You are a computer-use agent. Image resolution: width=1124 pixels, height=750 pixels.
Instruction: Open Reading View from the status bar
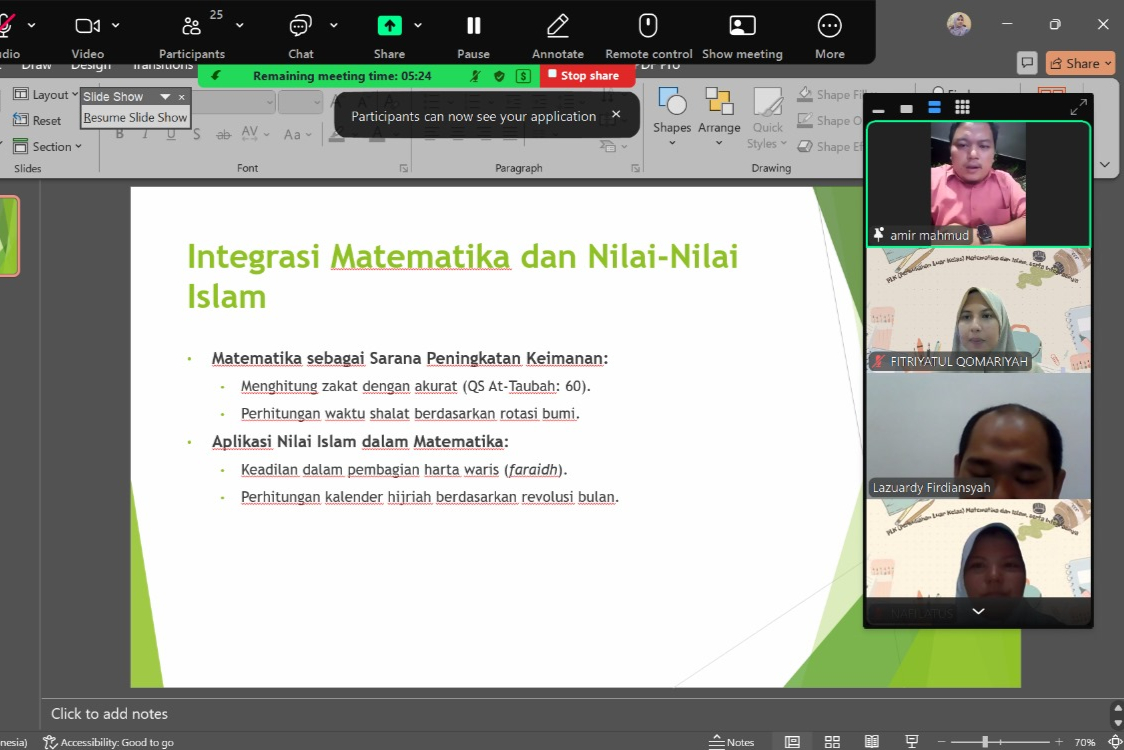[x=871, y=742]
